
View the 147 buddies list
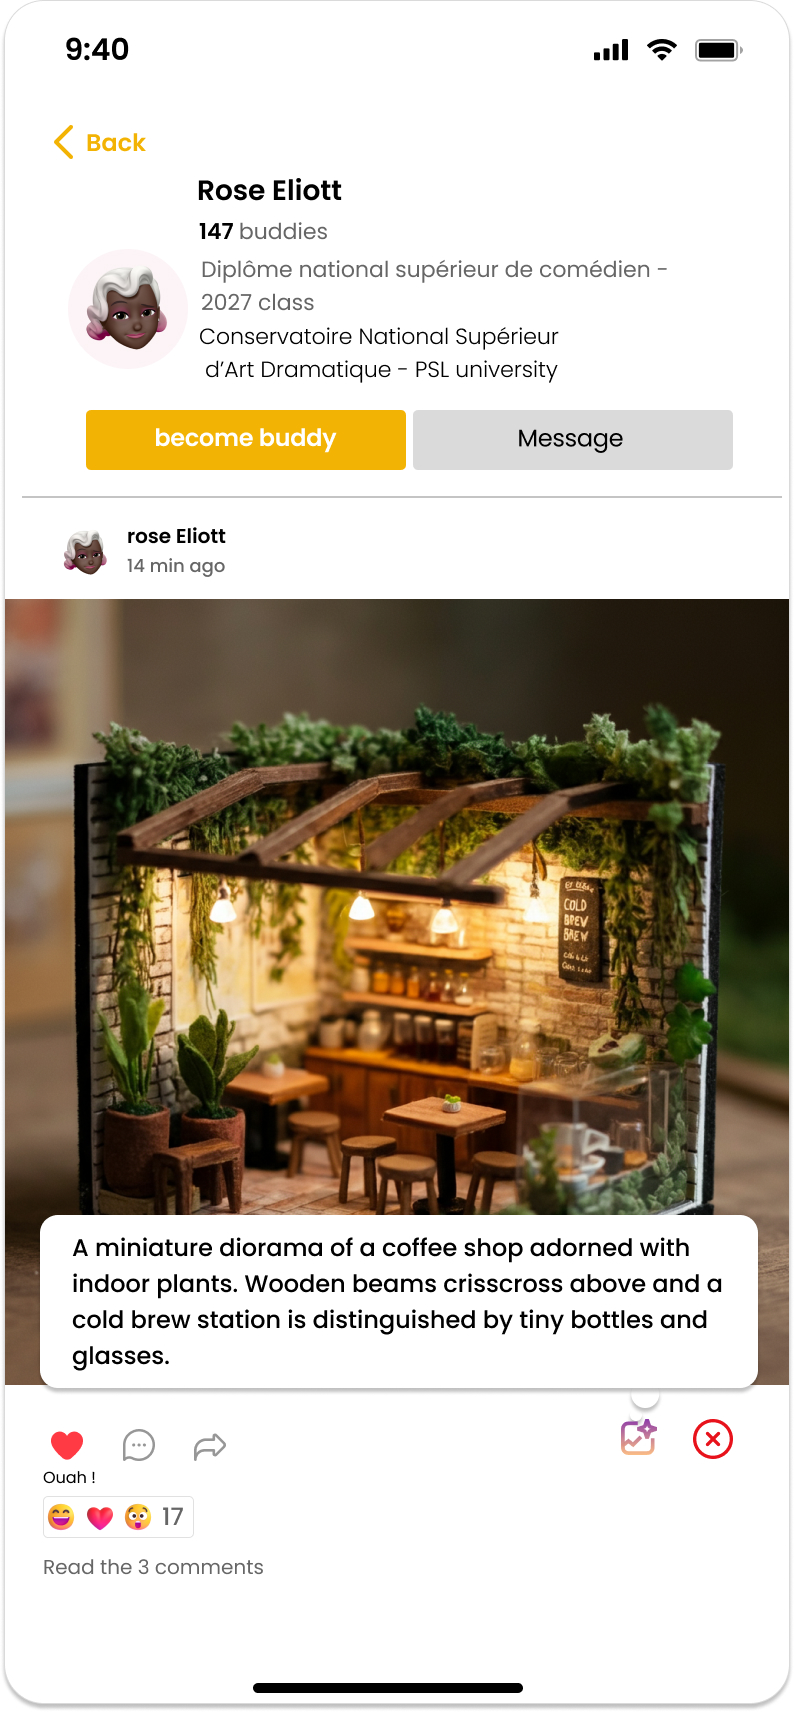pyautogui.click(x=263, y=231)
